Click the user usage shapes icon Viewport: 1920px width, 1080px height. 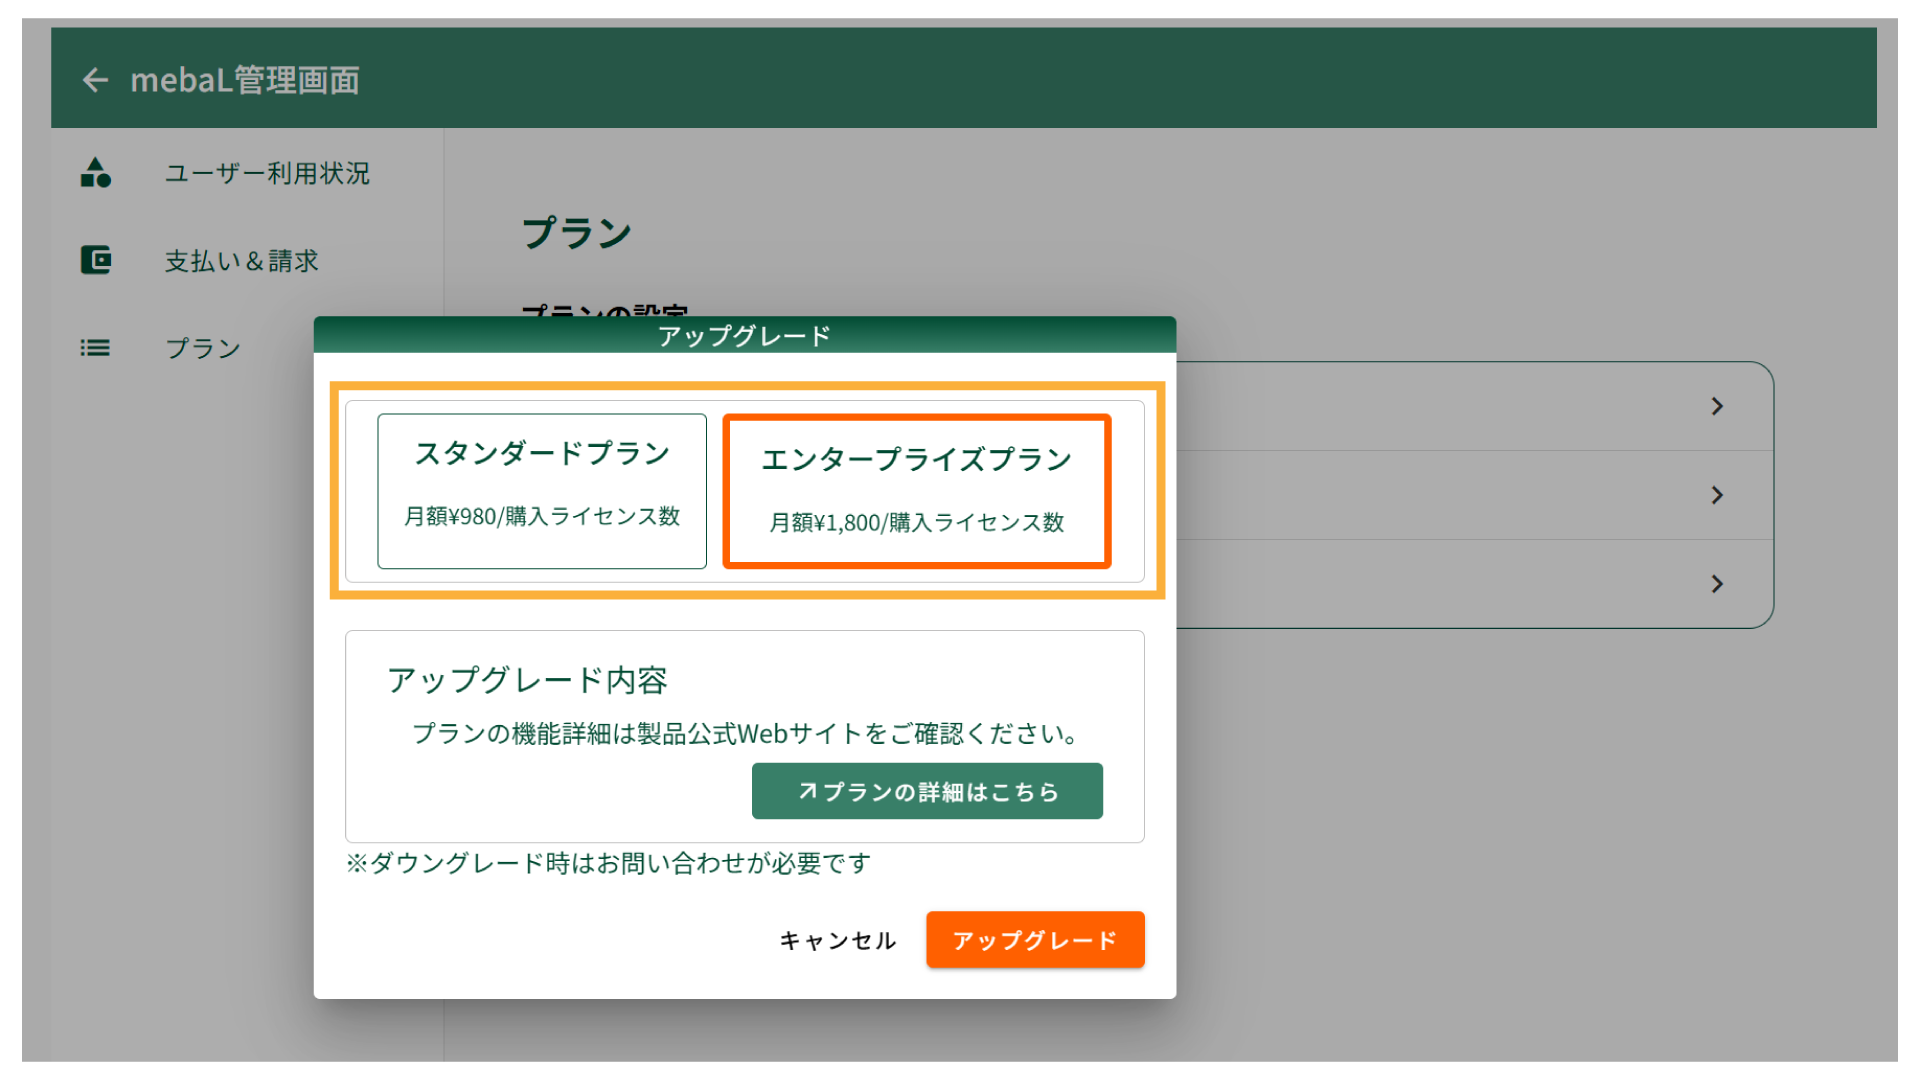click(x=96, y=173)
